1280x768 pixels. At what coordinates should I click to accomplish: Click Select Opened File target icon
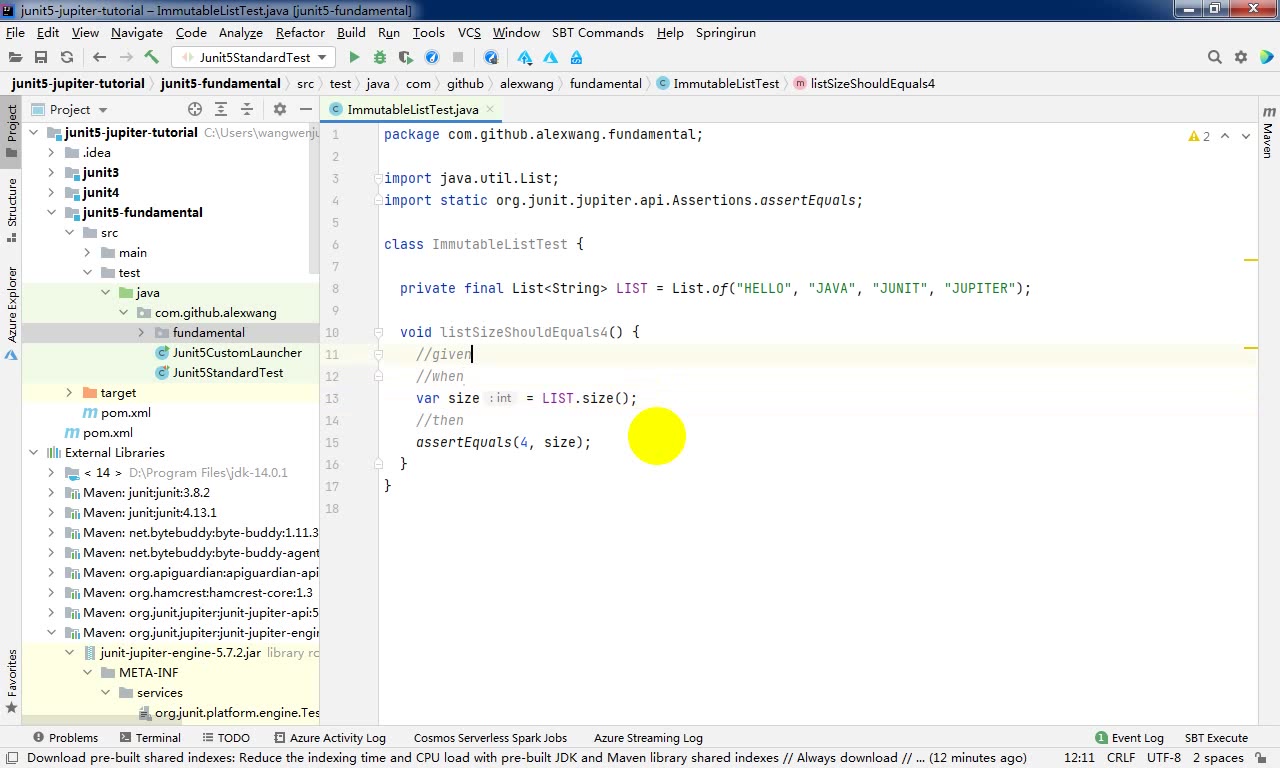click(x=195, y=109)
